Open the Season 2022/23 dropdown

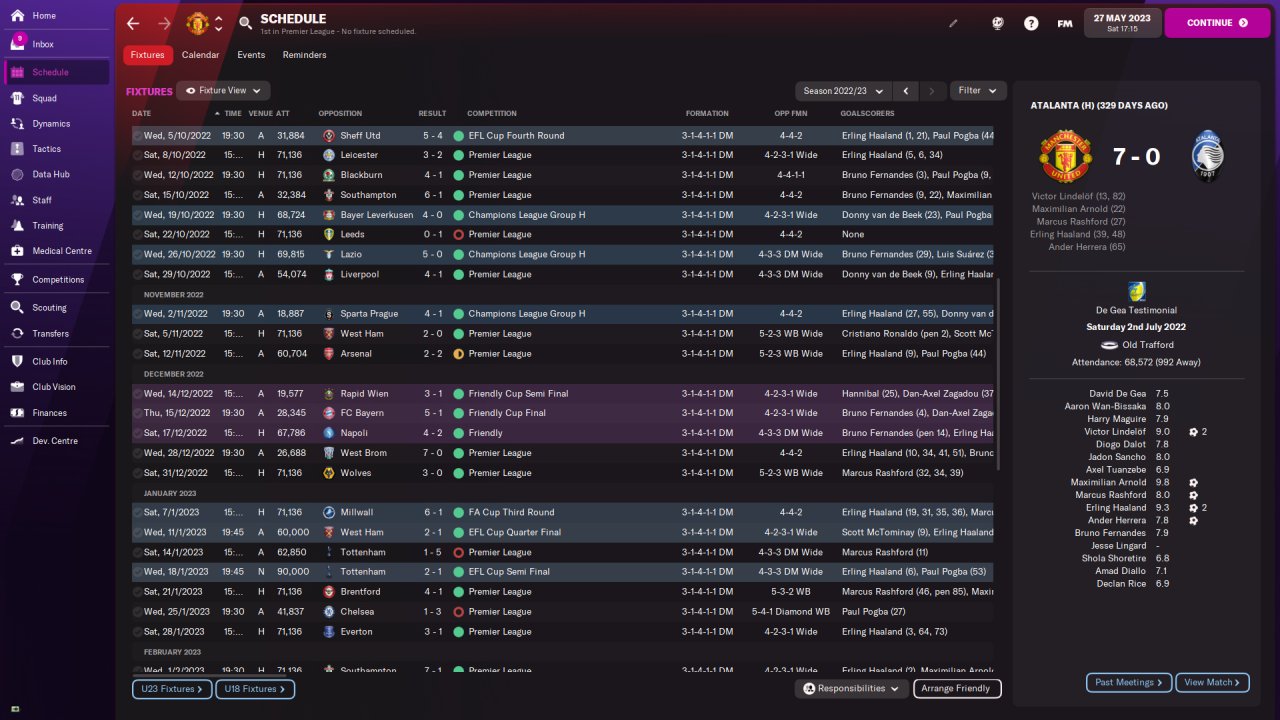841,91
